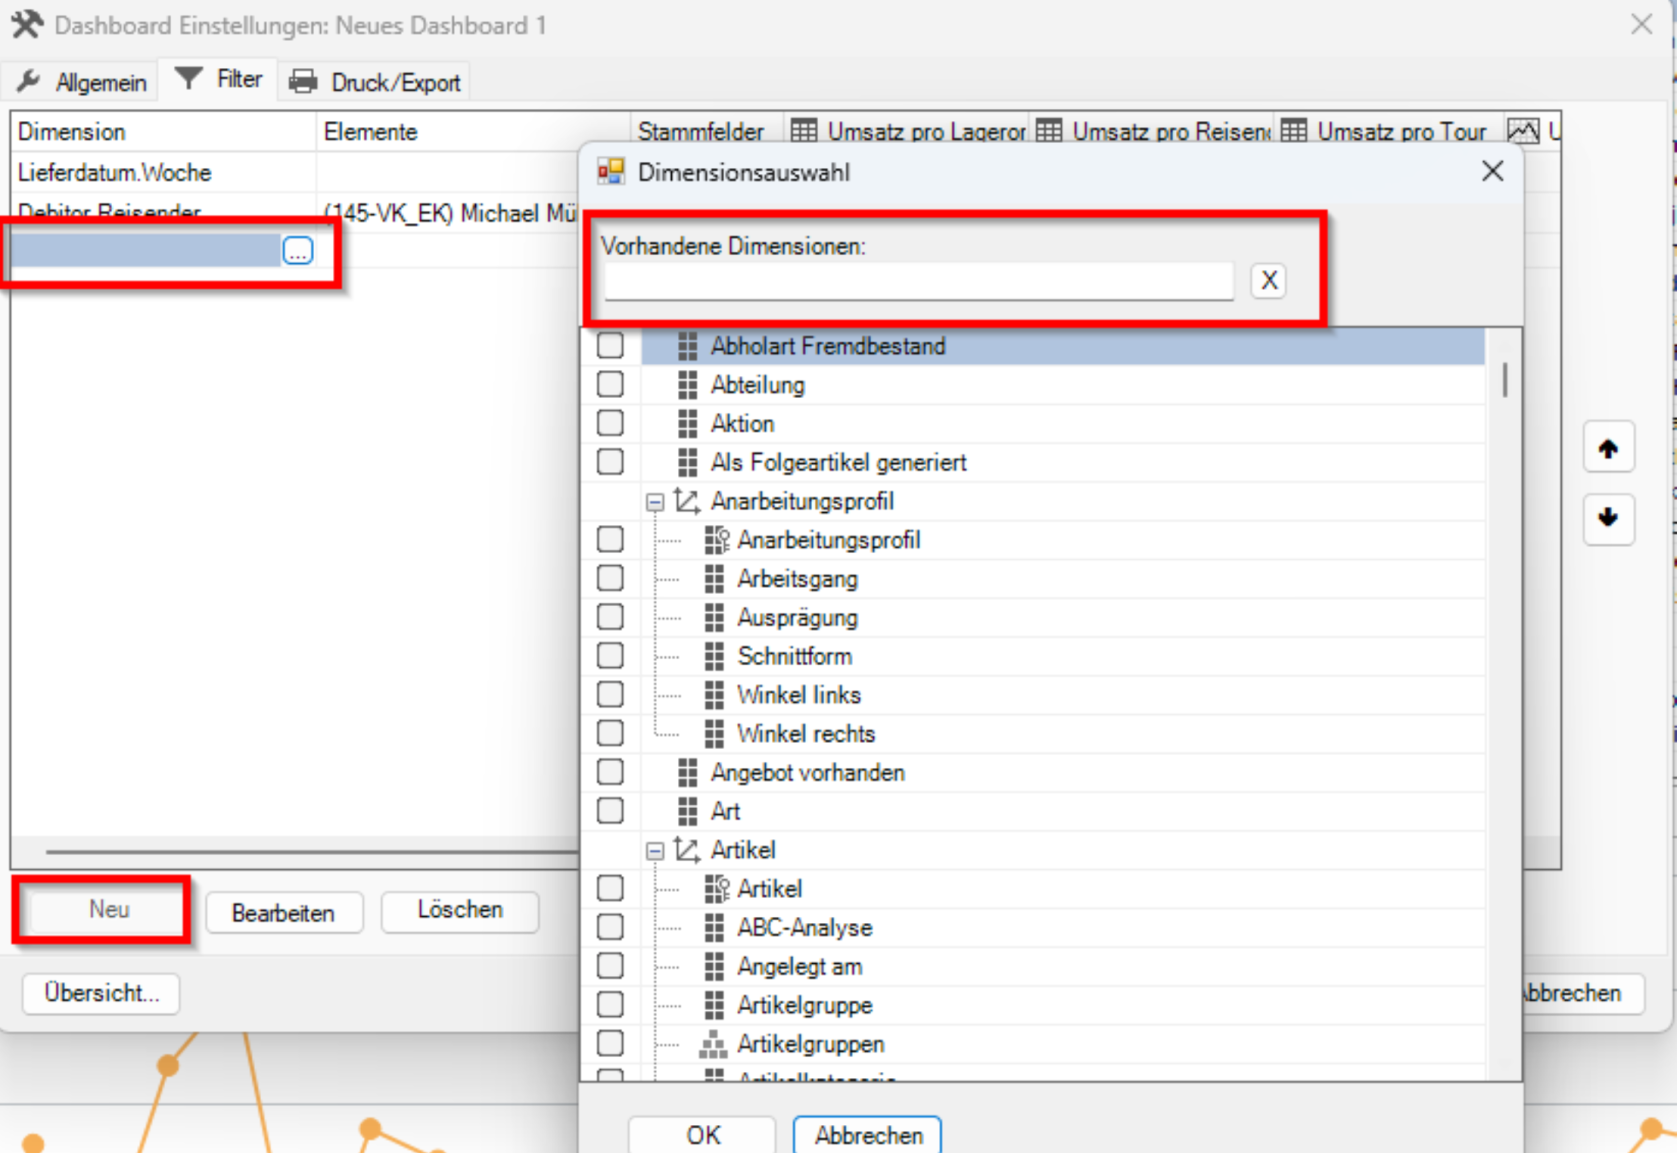Click Abbrechen in the Dimensionsauswahl dialog
Image resolution: width=1680 pixels, height=1153 pixels.
pos(867,1136)
